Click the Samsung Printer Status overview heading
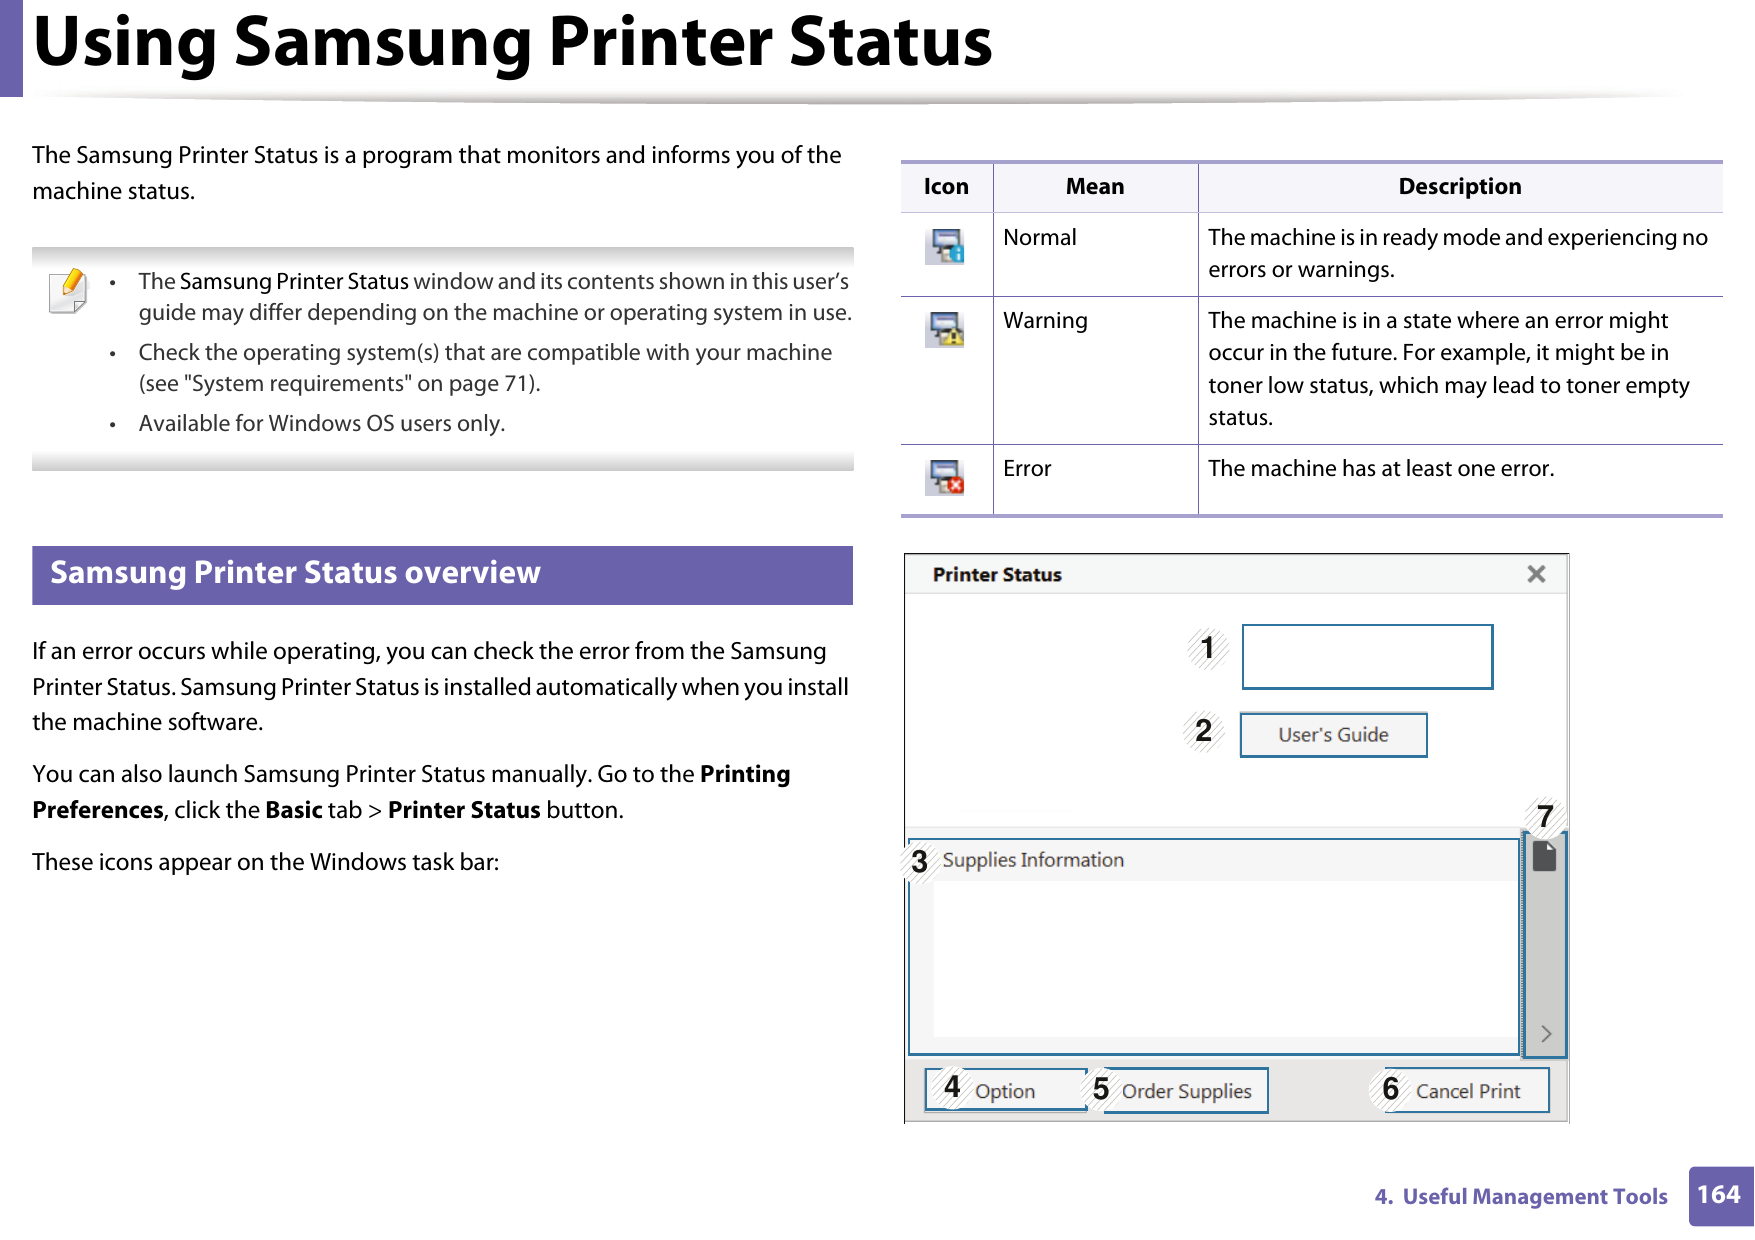Screen dimensions: 1755x1240 pyautogui.click(x=295, y=573)
